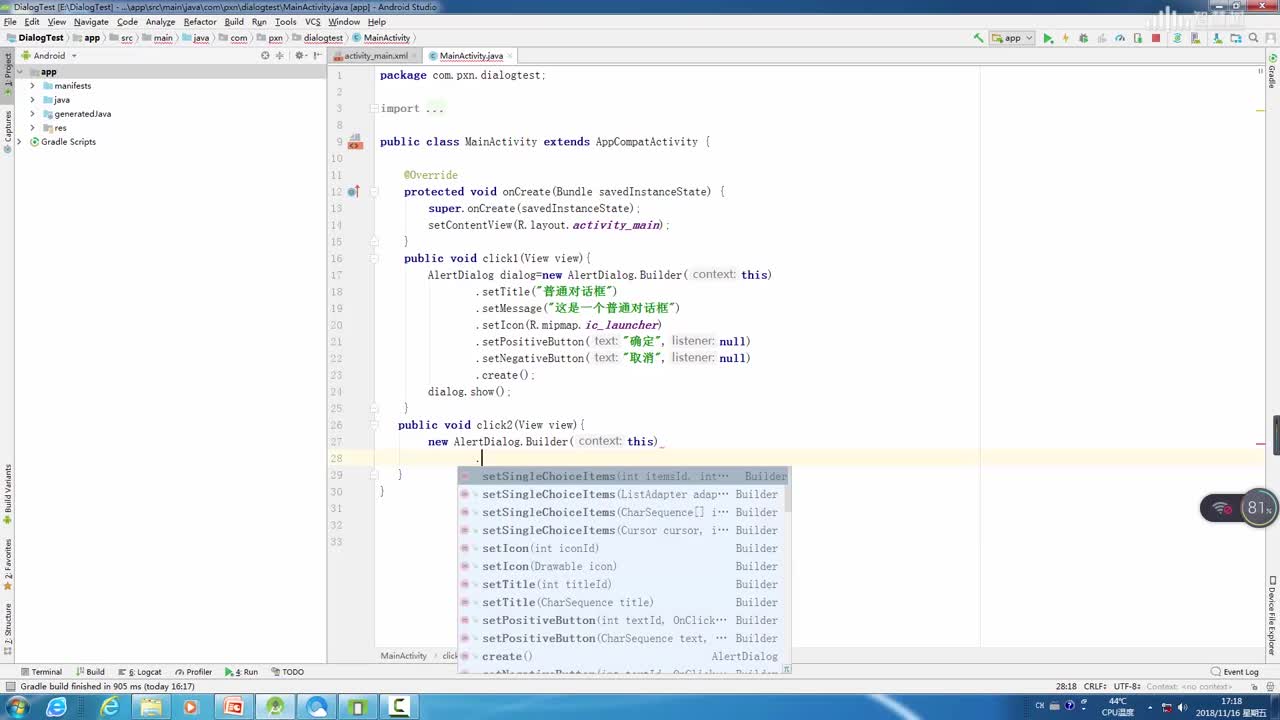The image size is (1280, 720).
Task: Expand the java folder in tree
Action: coord(32,100)
